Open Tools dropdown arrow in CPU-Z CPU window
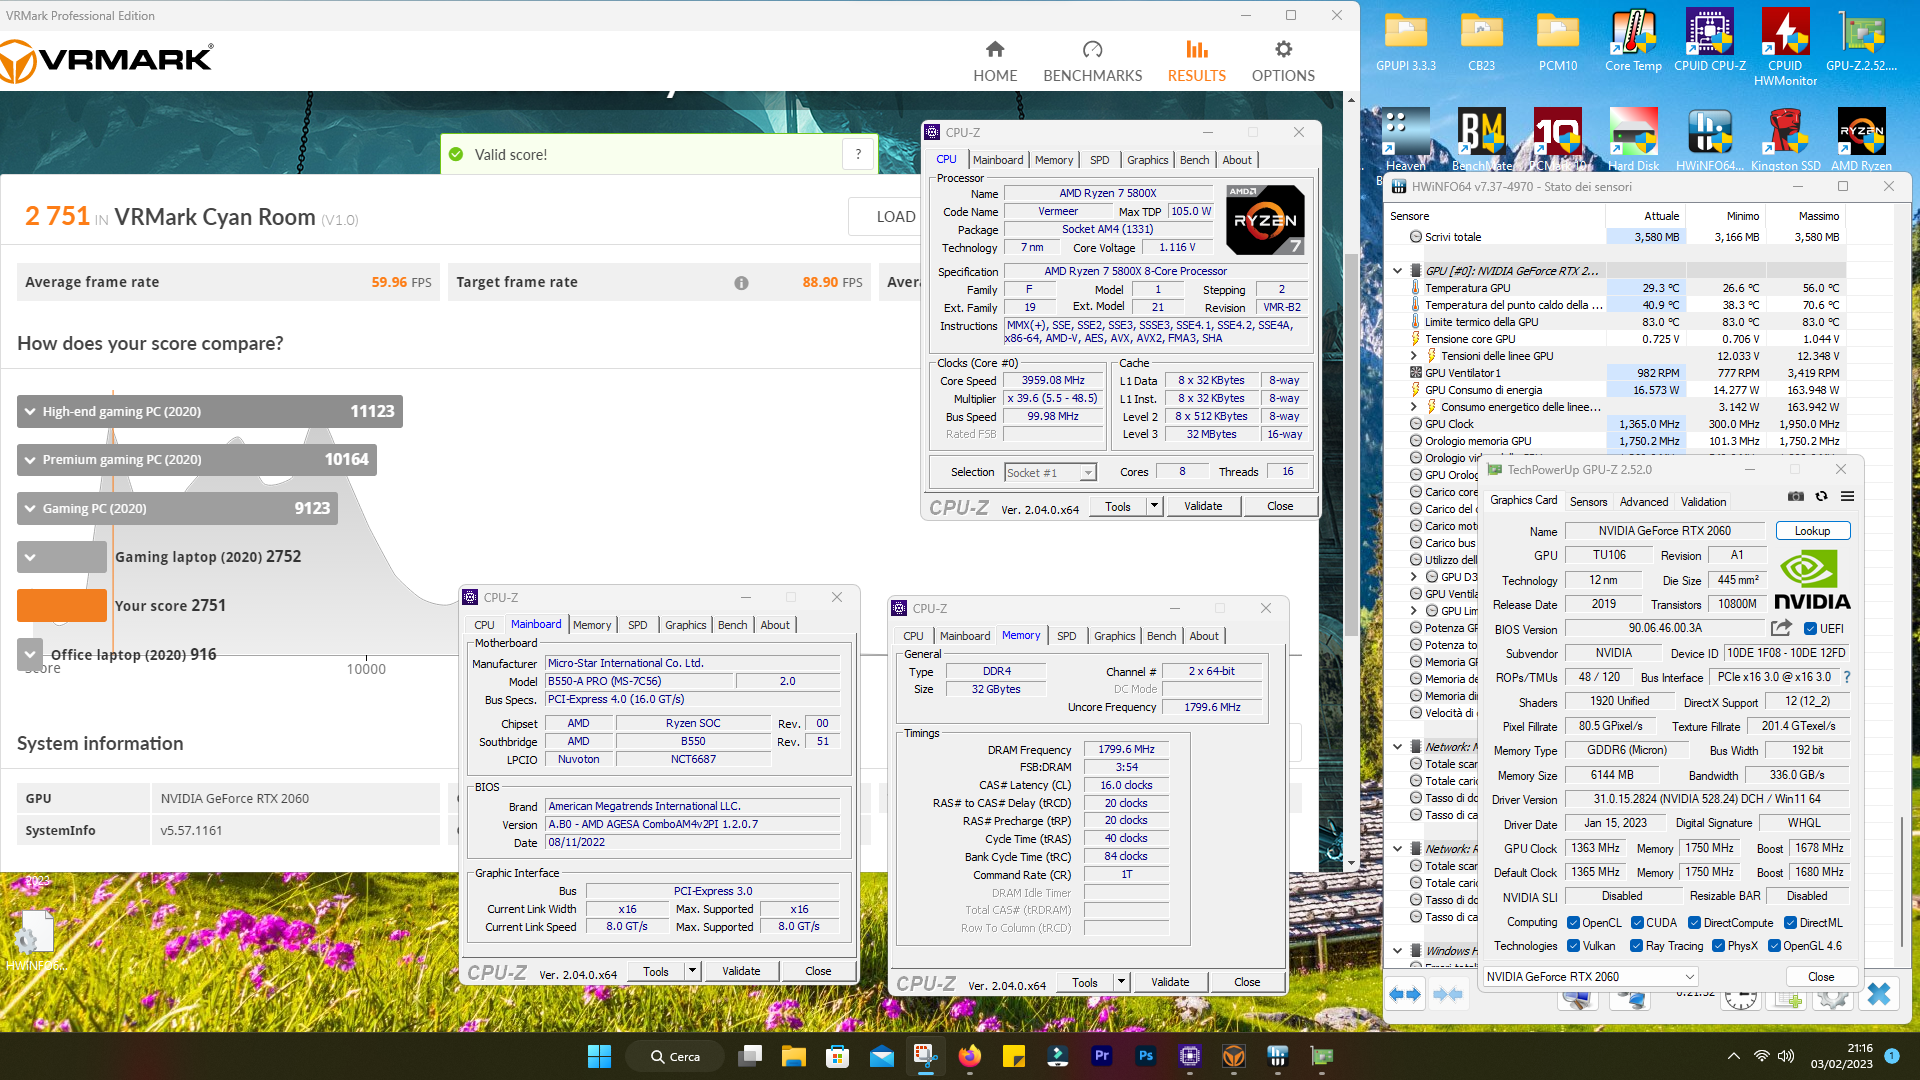Screen dimensions: 1920x1080 (1154, 506)
